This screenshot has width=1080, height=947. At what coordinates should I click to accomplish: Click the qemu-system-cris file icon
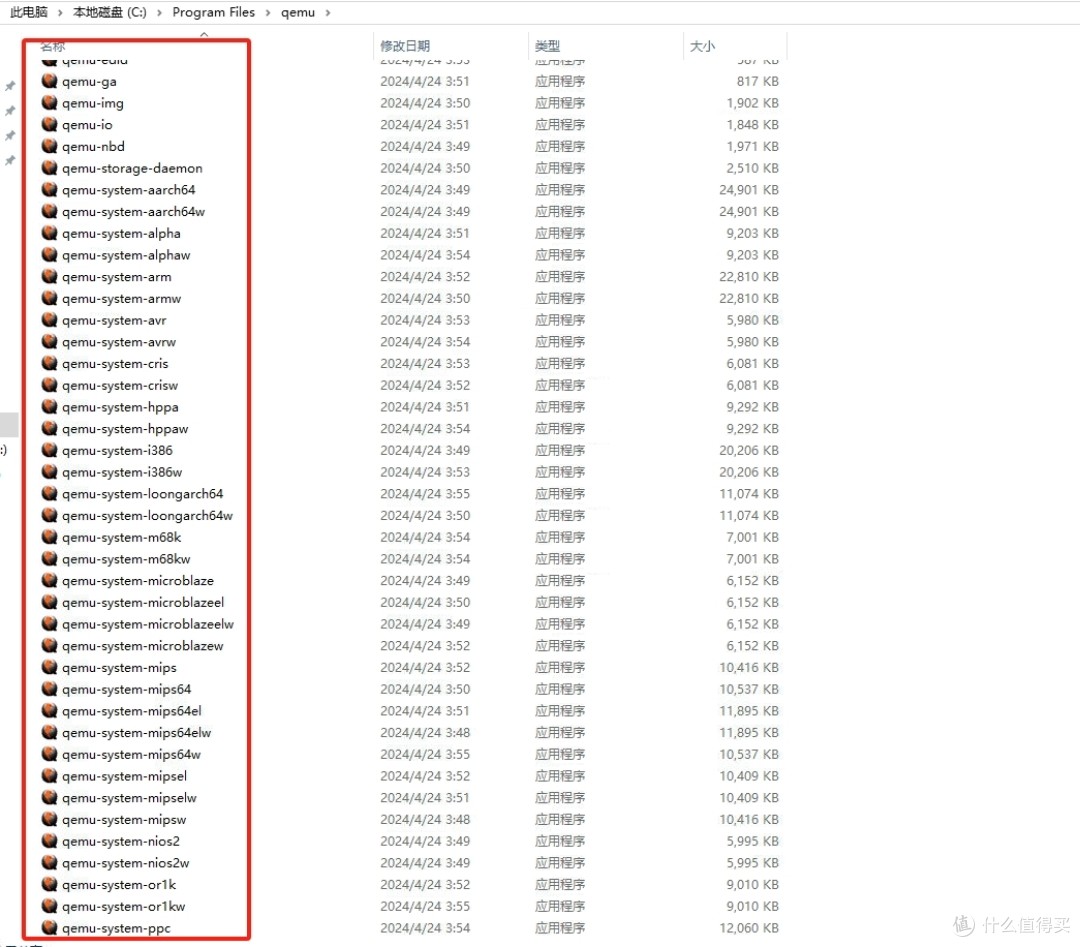pyautogui.click(x=49, y=363)
